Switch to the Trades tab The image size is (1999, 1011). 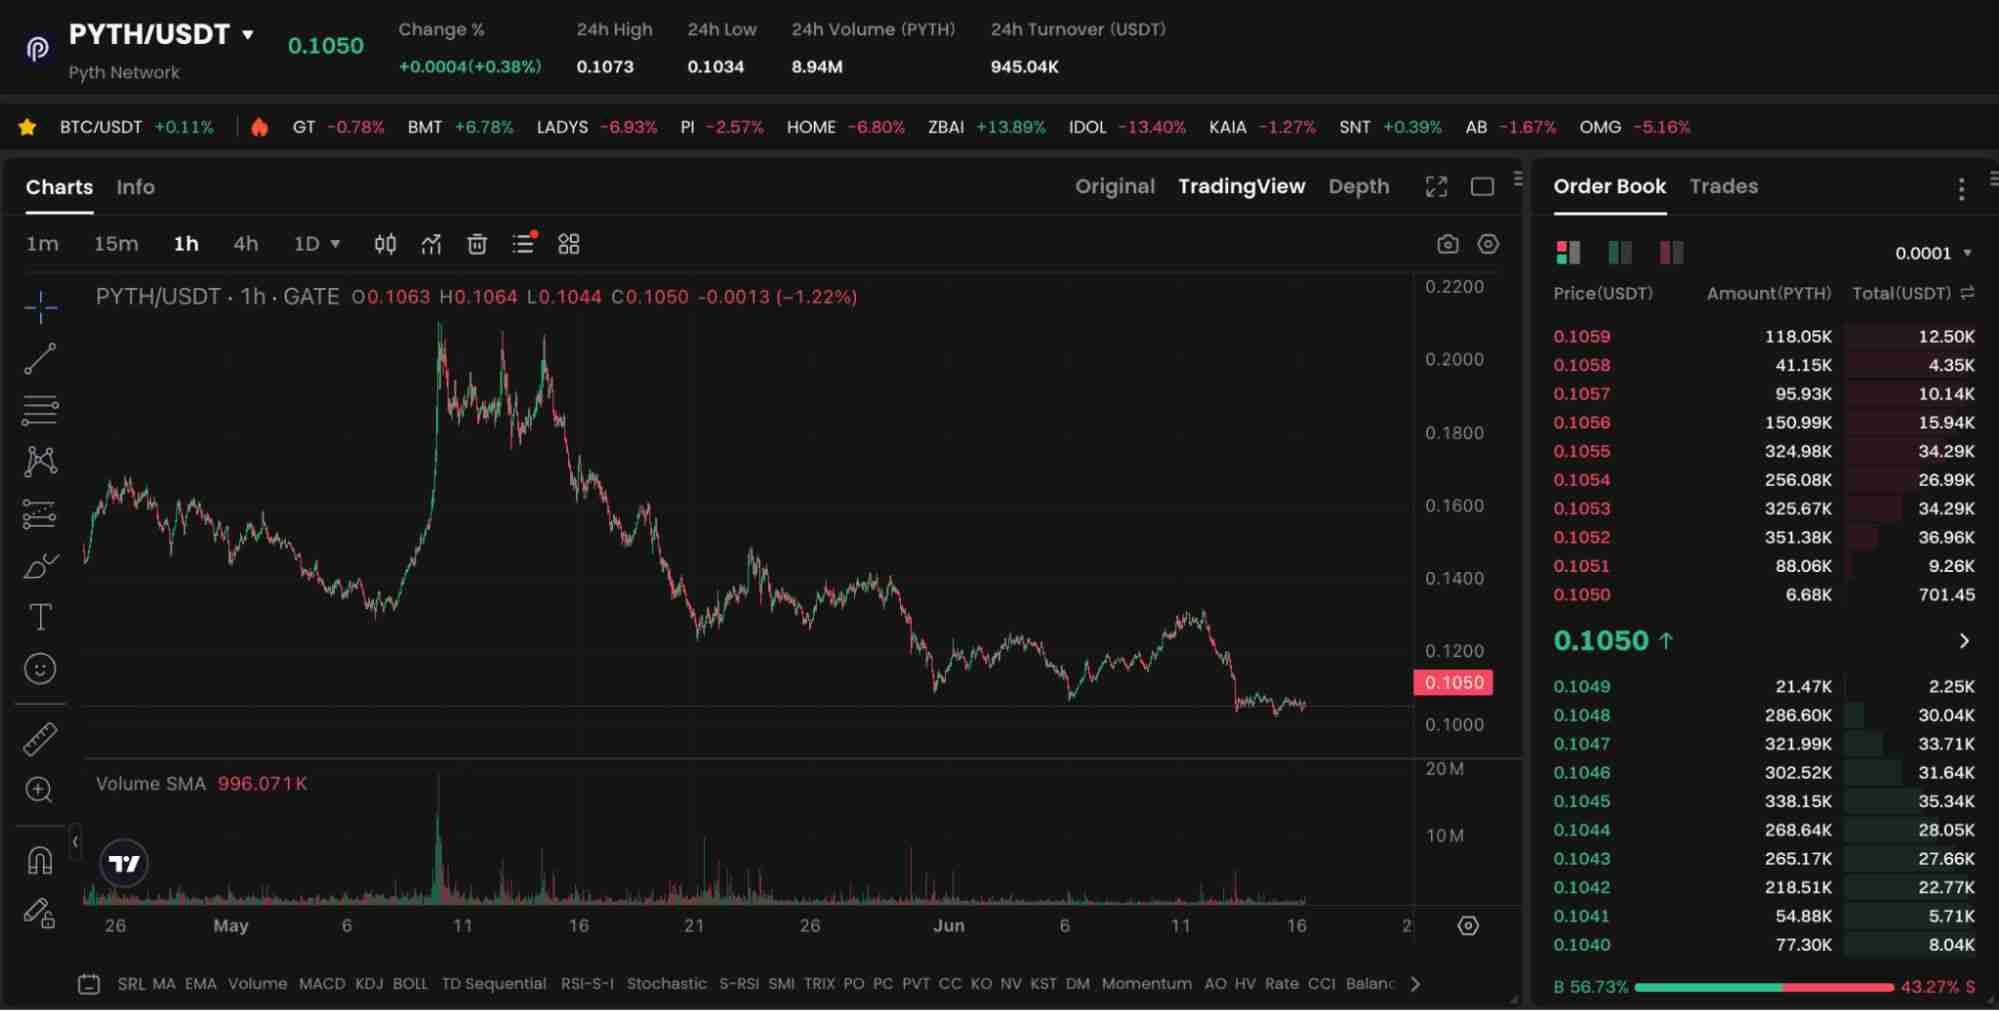click(1723, 187)
